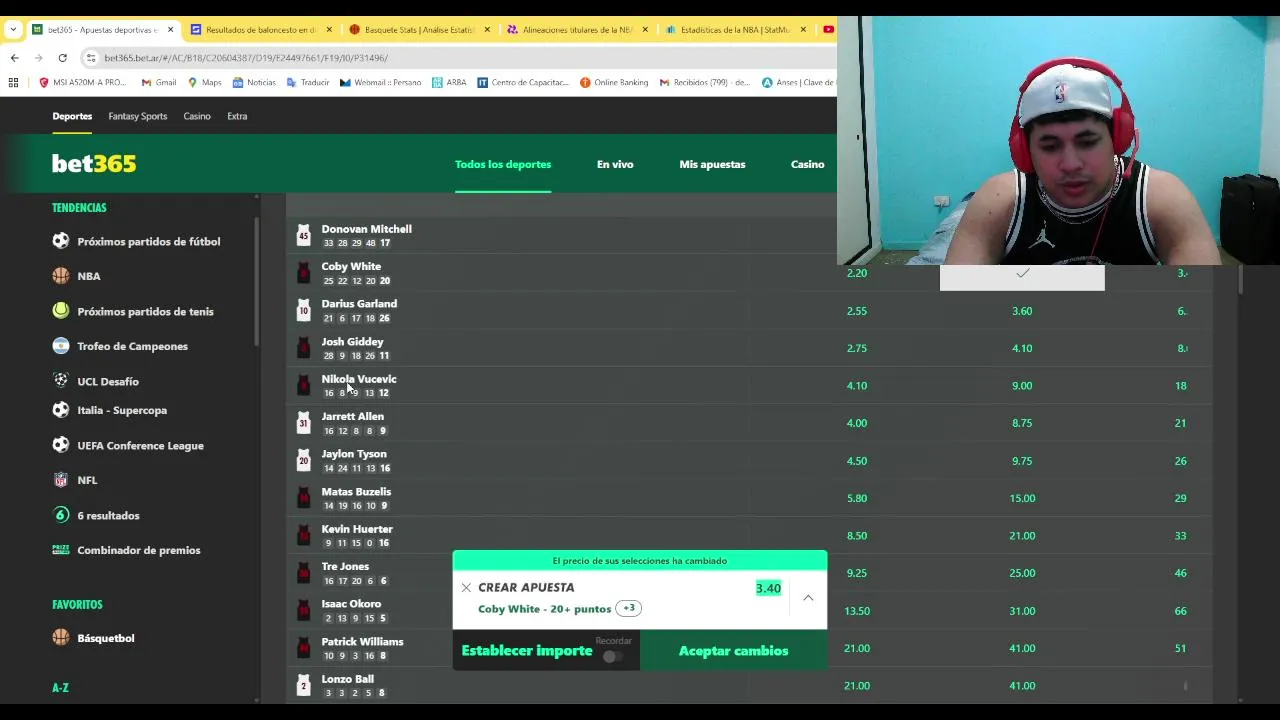1280x720 pixels.
Task: Open the MSI A520M-A PRO bookmark
Action: [83, 83]
